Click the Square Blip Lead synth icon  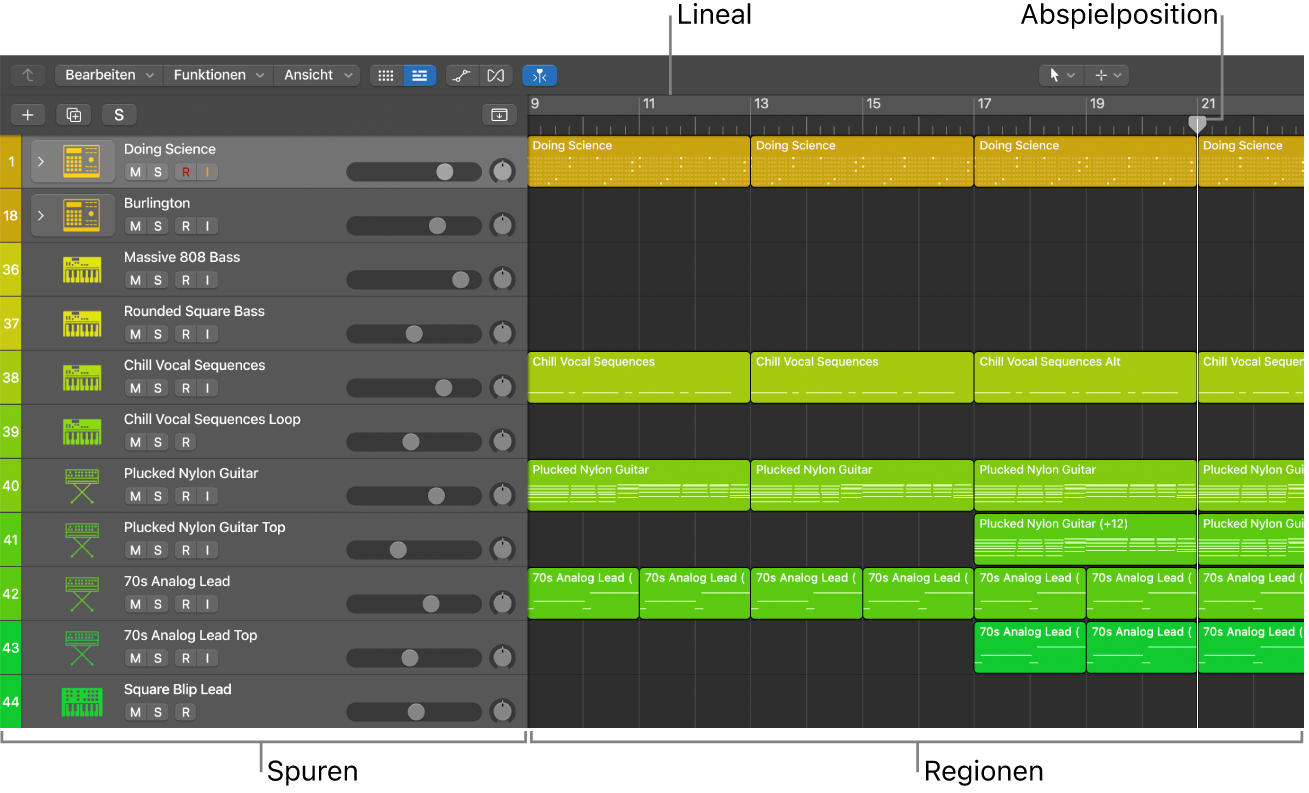tap(81, 702)
